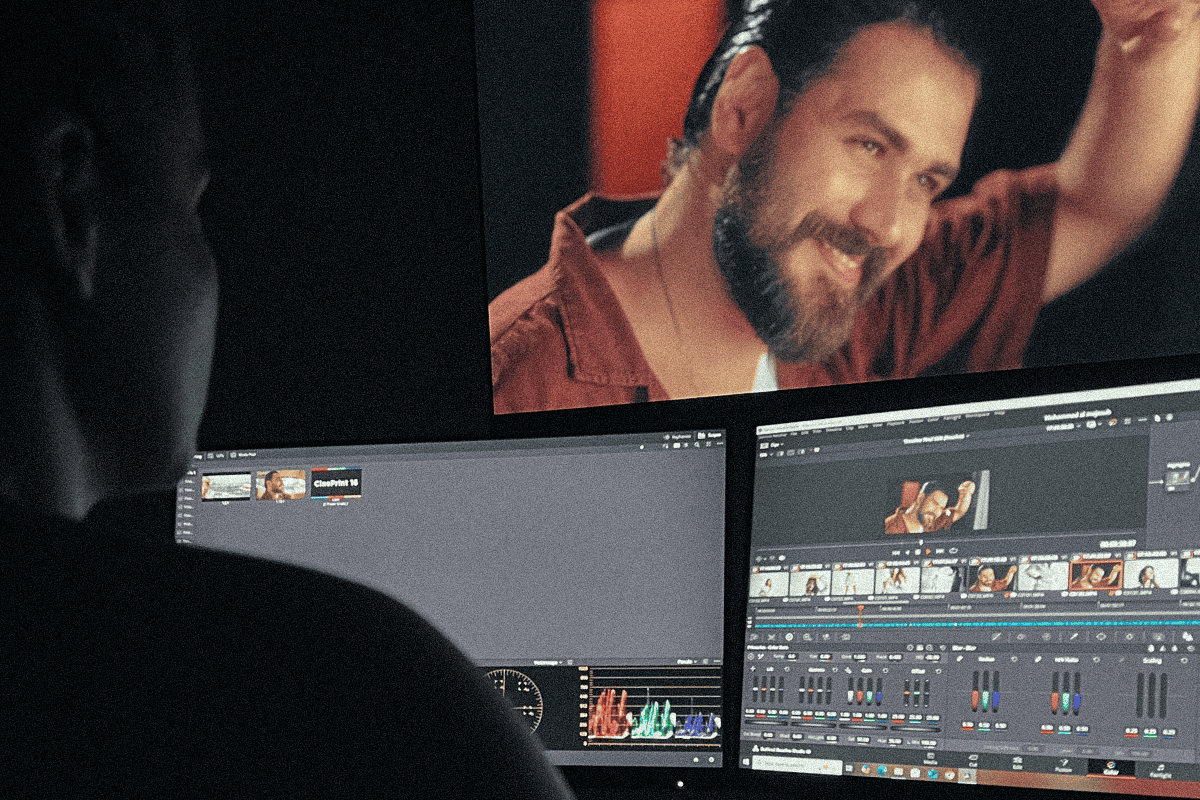Viewport: 1200px width, 800px height.
Task: Toggle loop playback in viewer transport
Action: (x=951, y=551)
